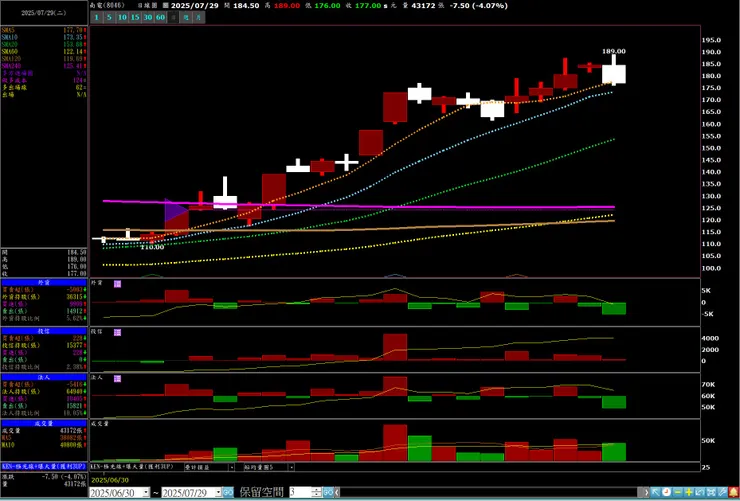Switch to 5-minute chart interval
Viewport: 740px width, 501px height.
click(x=109, y=17)
